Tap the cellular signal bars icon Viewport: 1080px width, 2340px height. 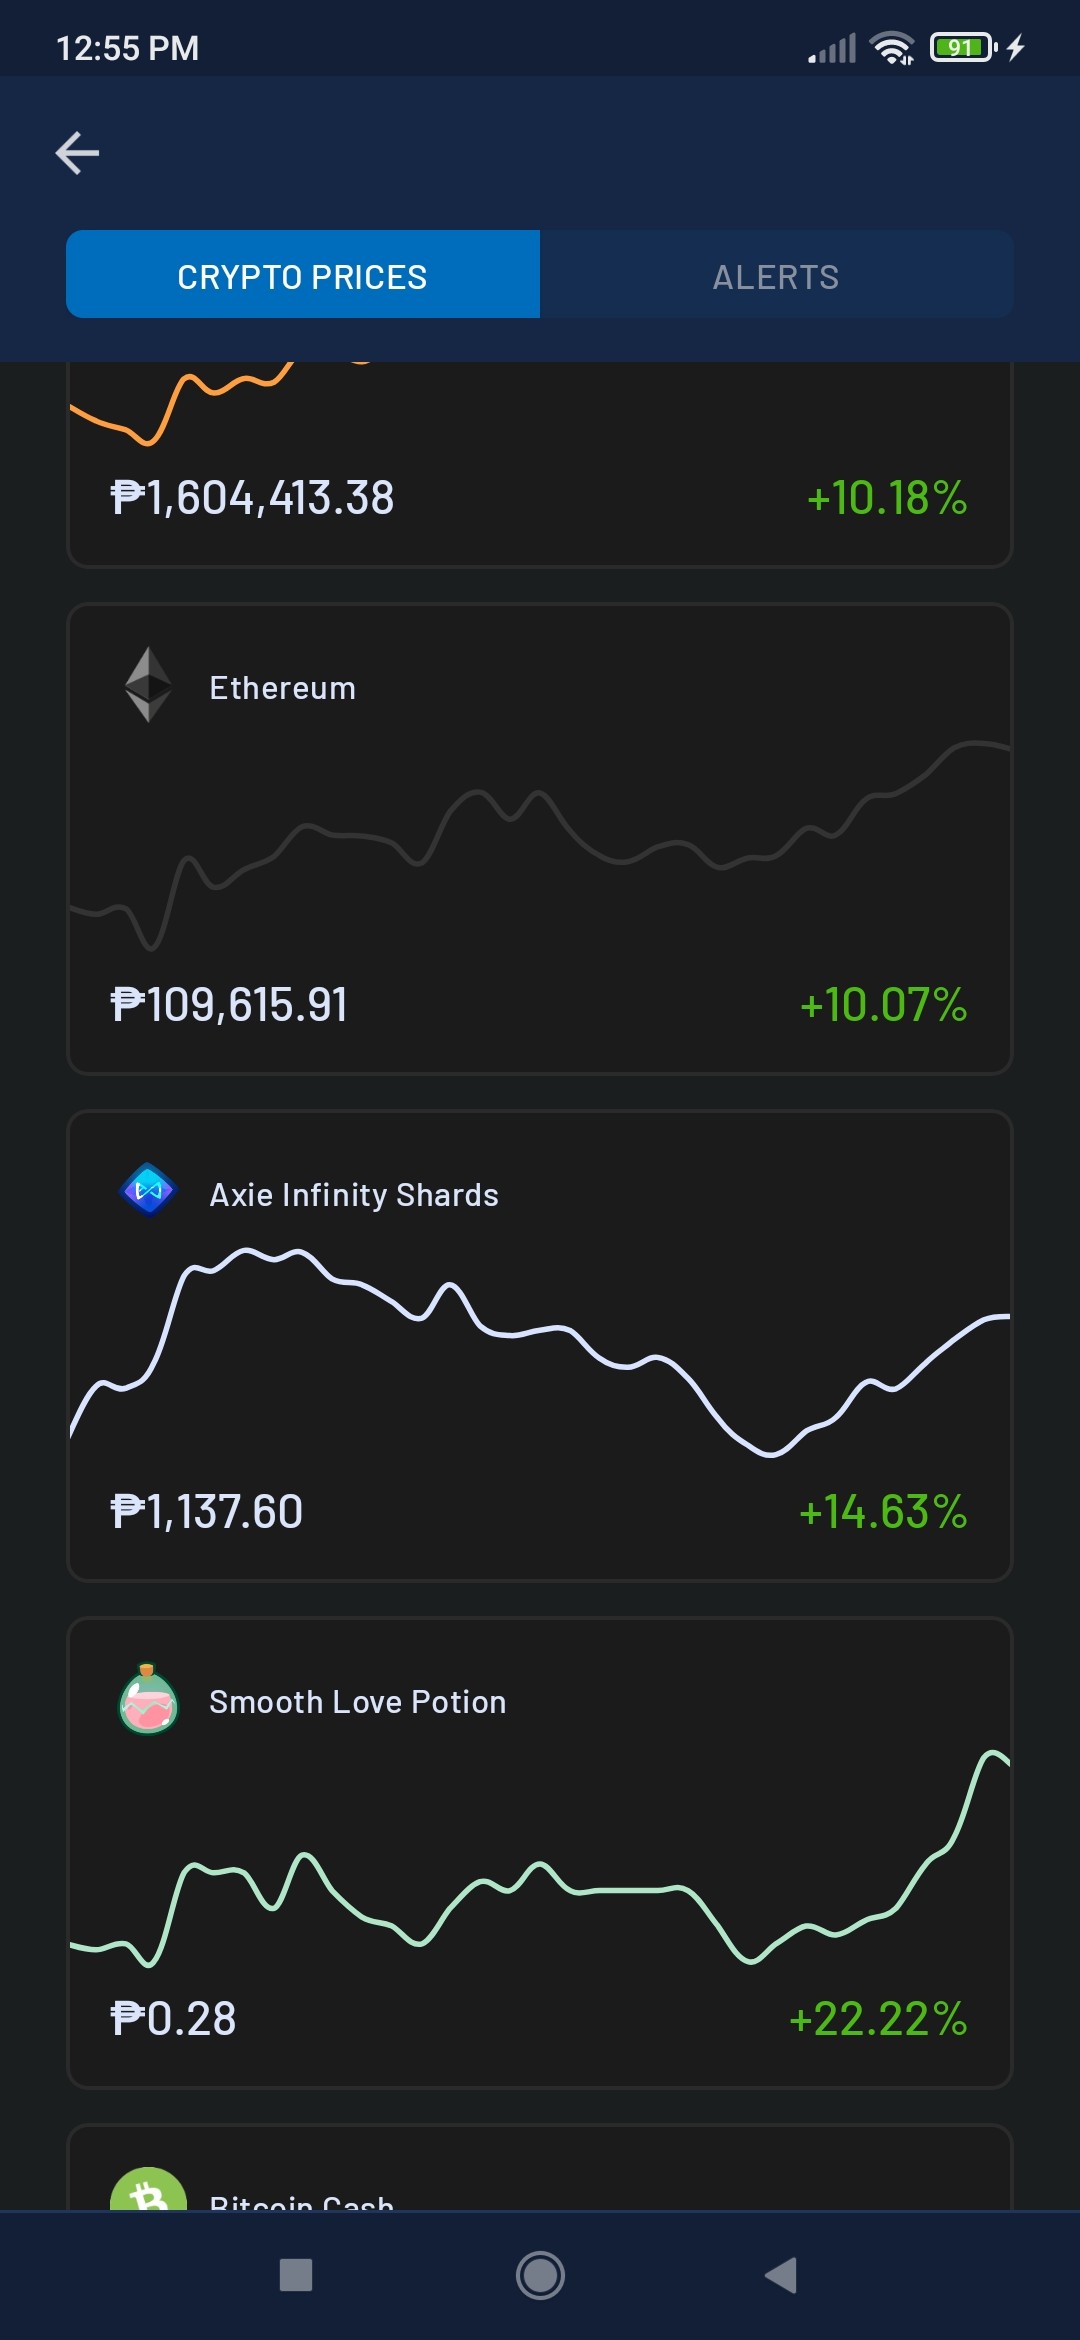832,48
